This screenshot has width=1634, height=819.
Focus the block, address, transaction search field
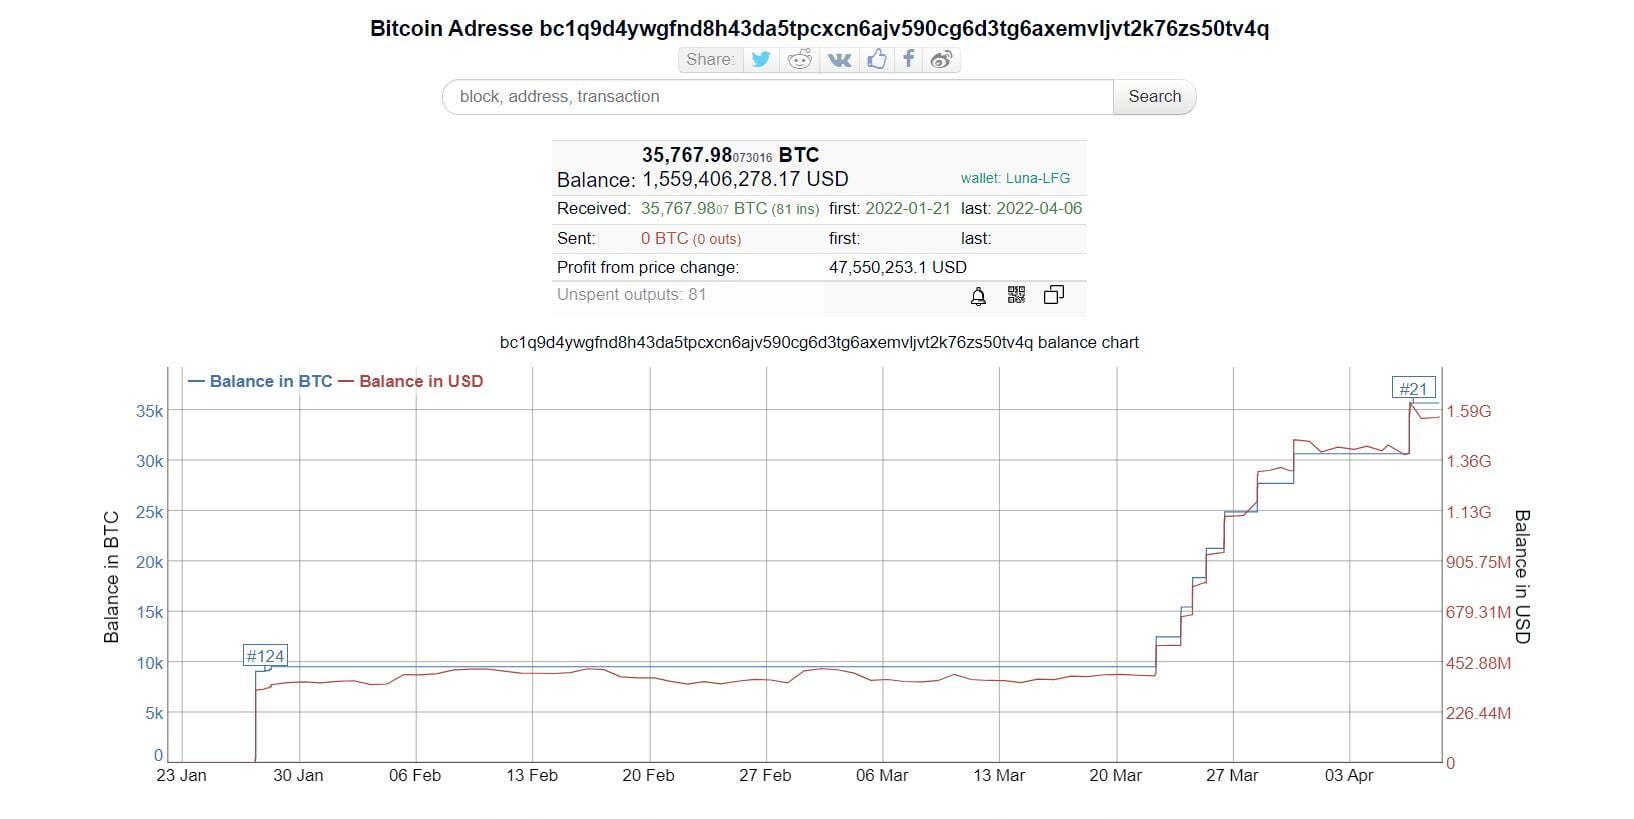pyautogui.click(x=778, y=97)
